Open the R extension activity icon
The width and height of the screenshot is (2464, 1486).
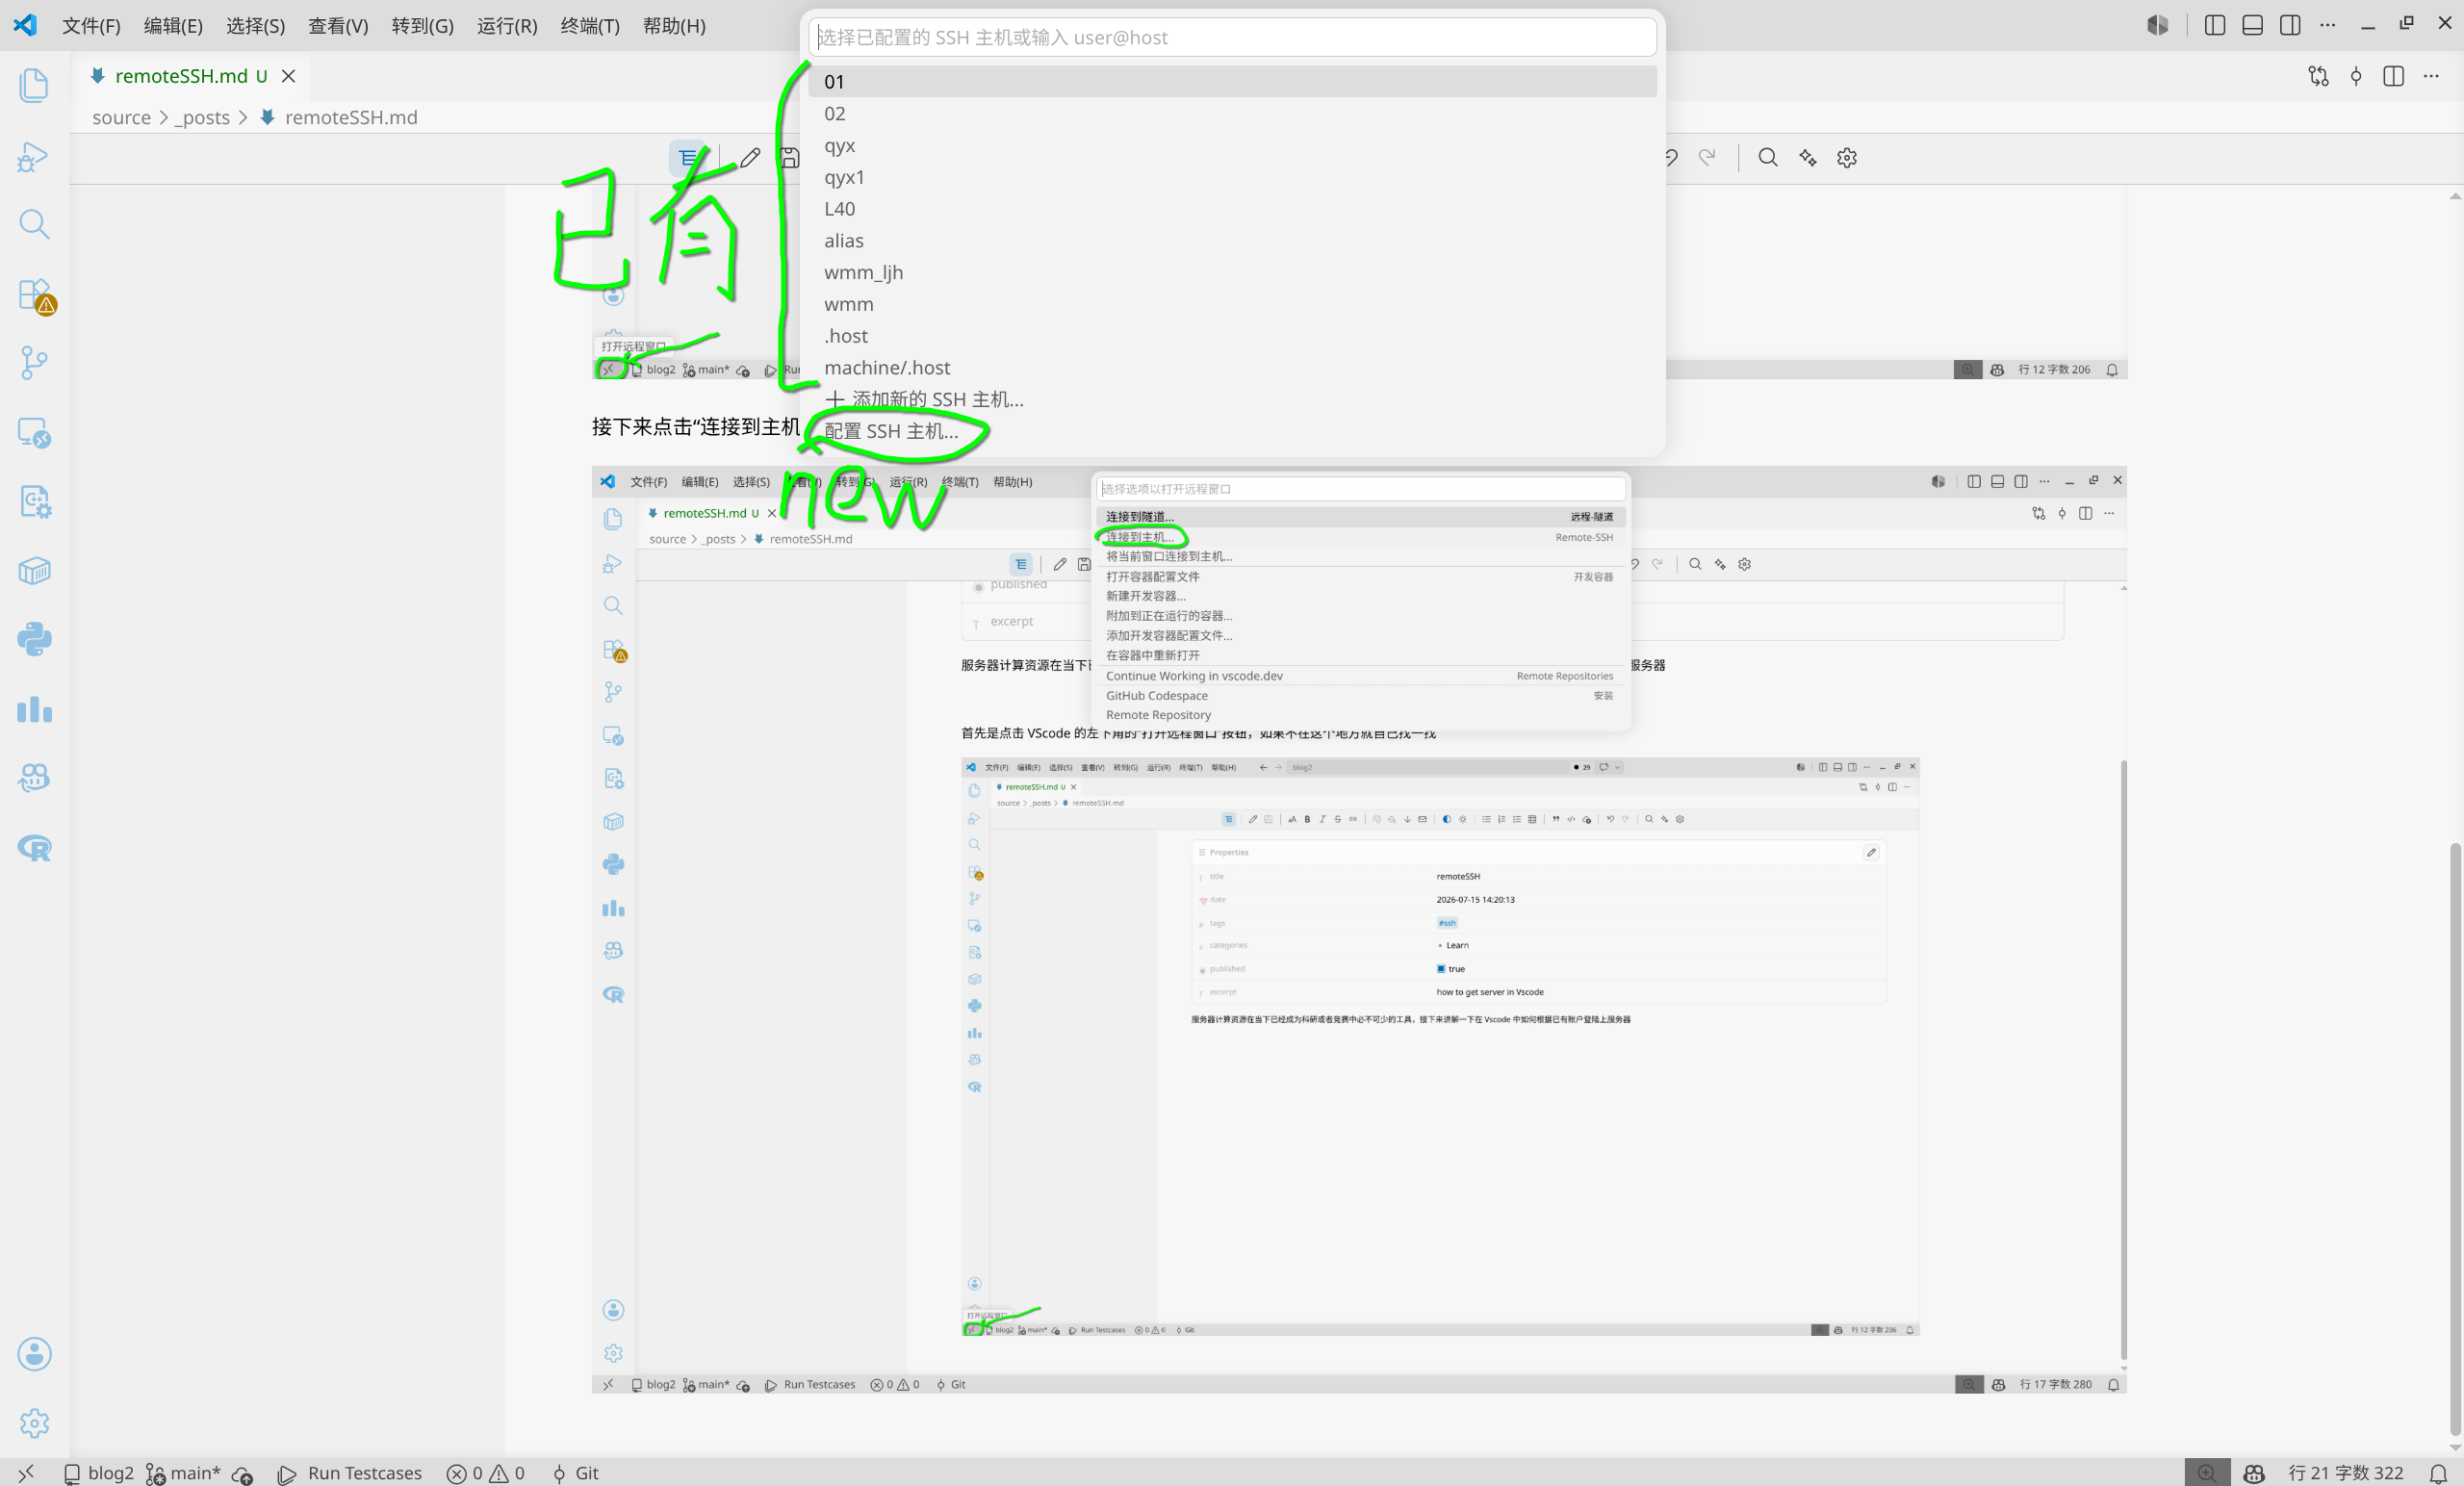(x=34, y=848)
